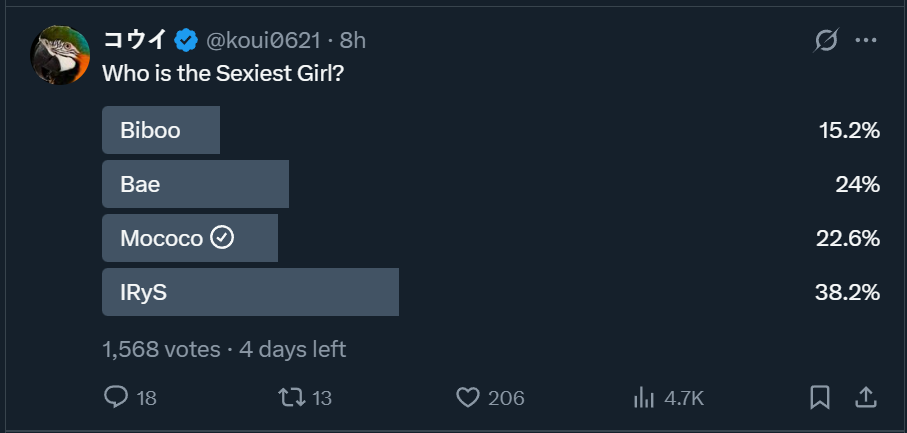
Task: Click the selected vote checkmark on Mococo
Action: 223,238
